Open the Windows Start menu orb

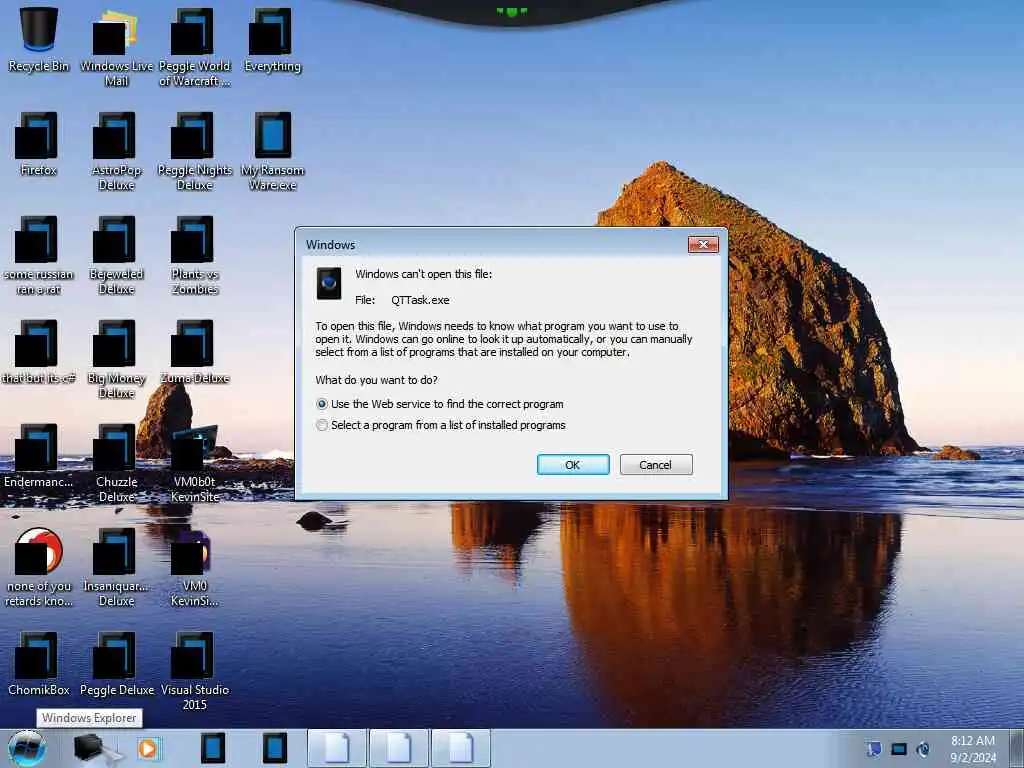pyautogui.click(x=27, y=748)
